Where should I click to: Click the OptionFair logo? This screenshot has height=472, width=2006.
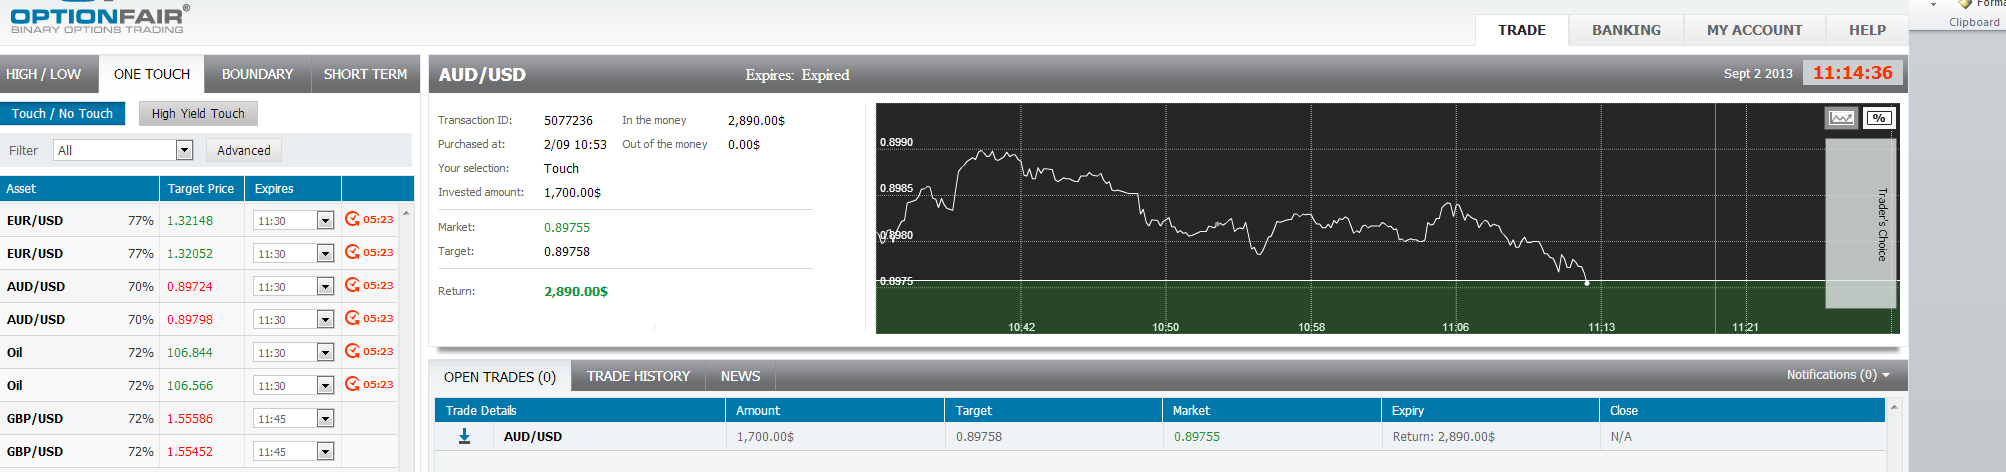click(98, 18)
